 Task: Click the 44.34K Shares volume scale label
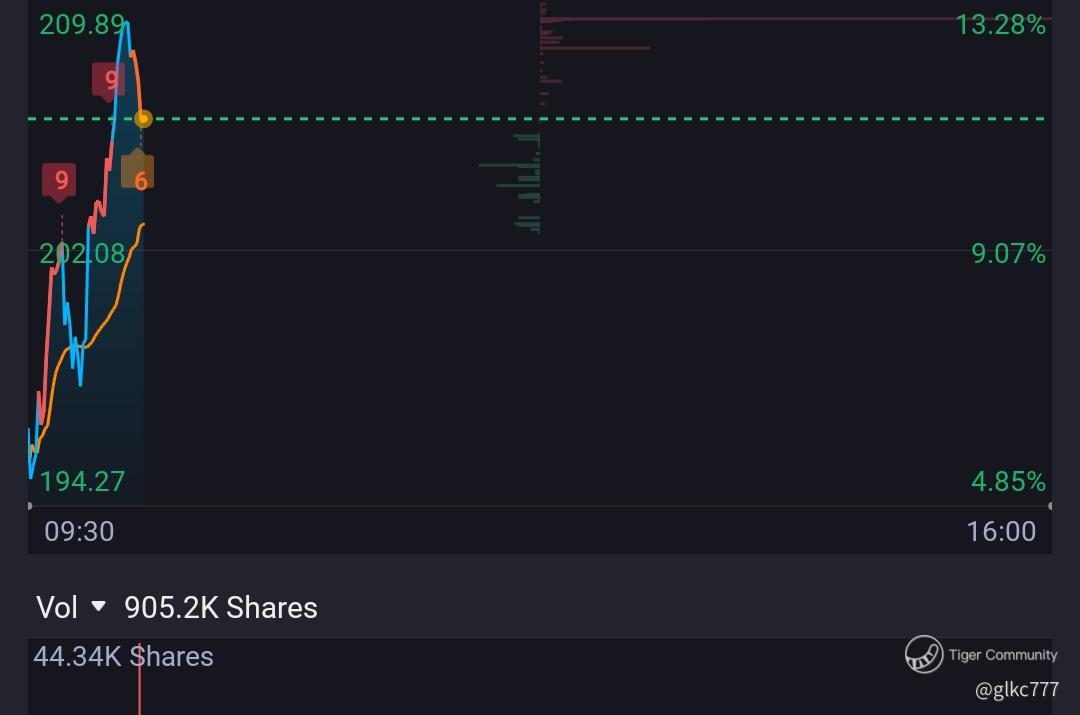click(x=123, y=656)
